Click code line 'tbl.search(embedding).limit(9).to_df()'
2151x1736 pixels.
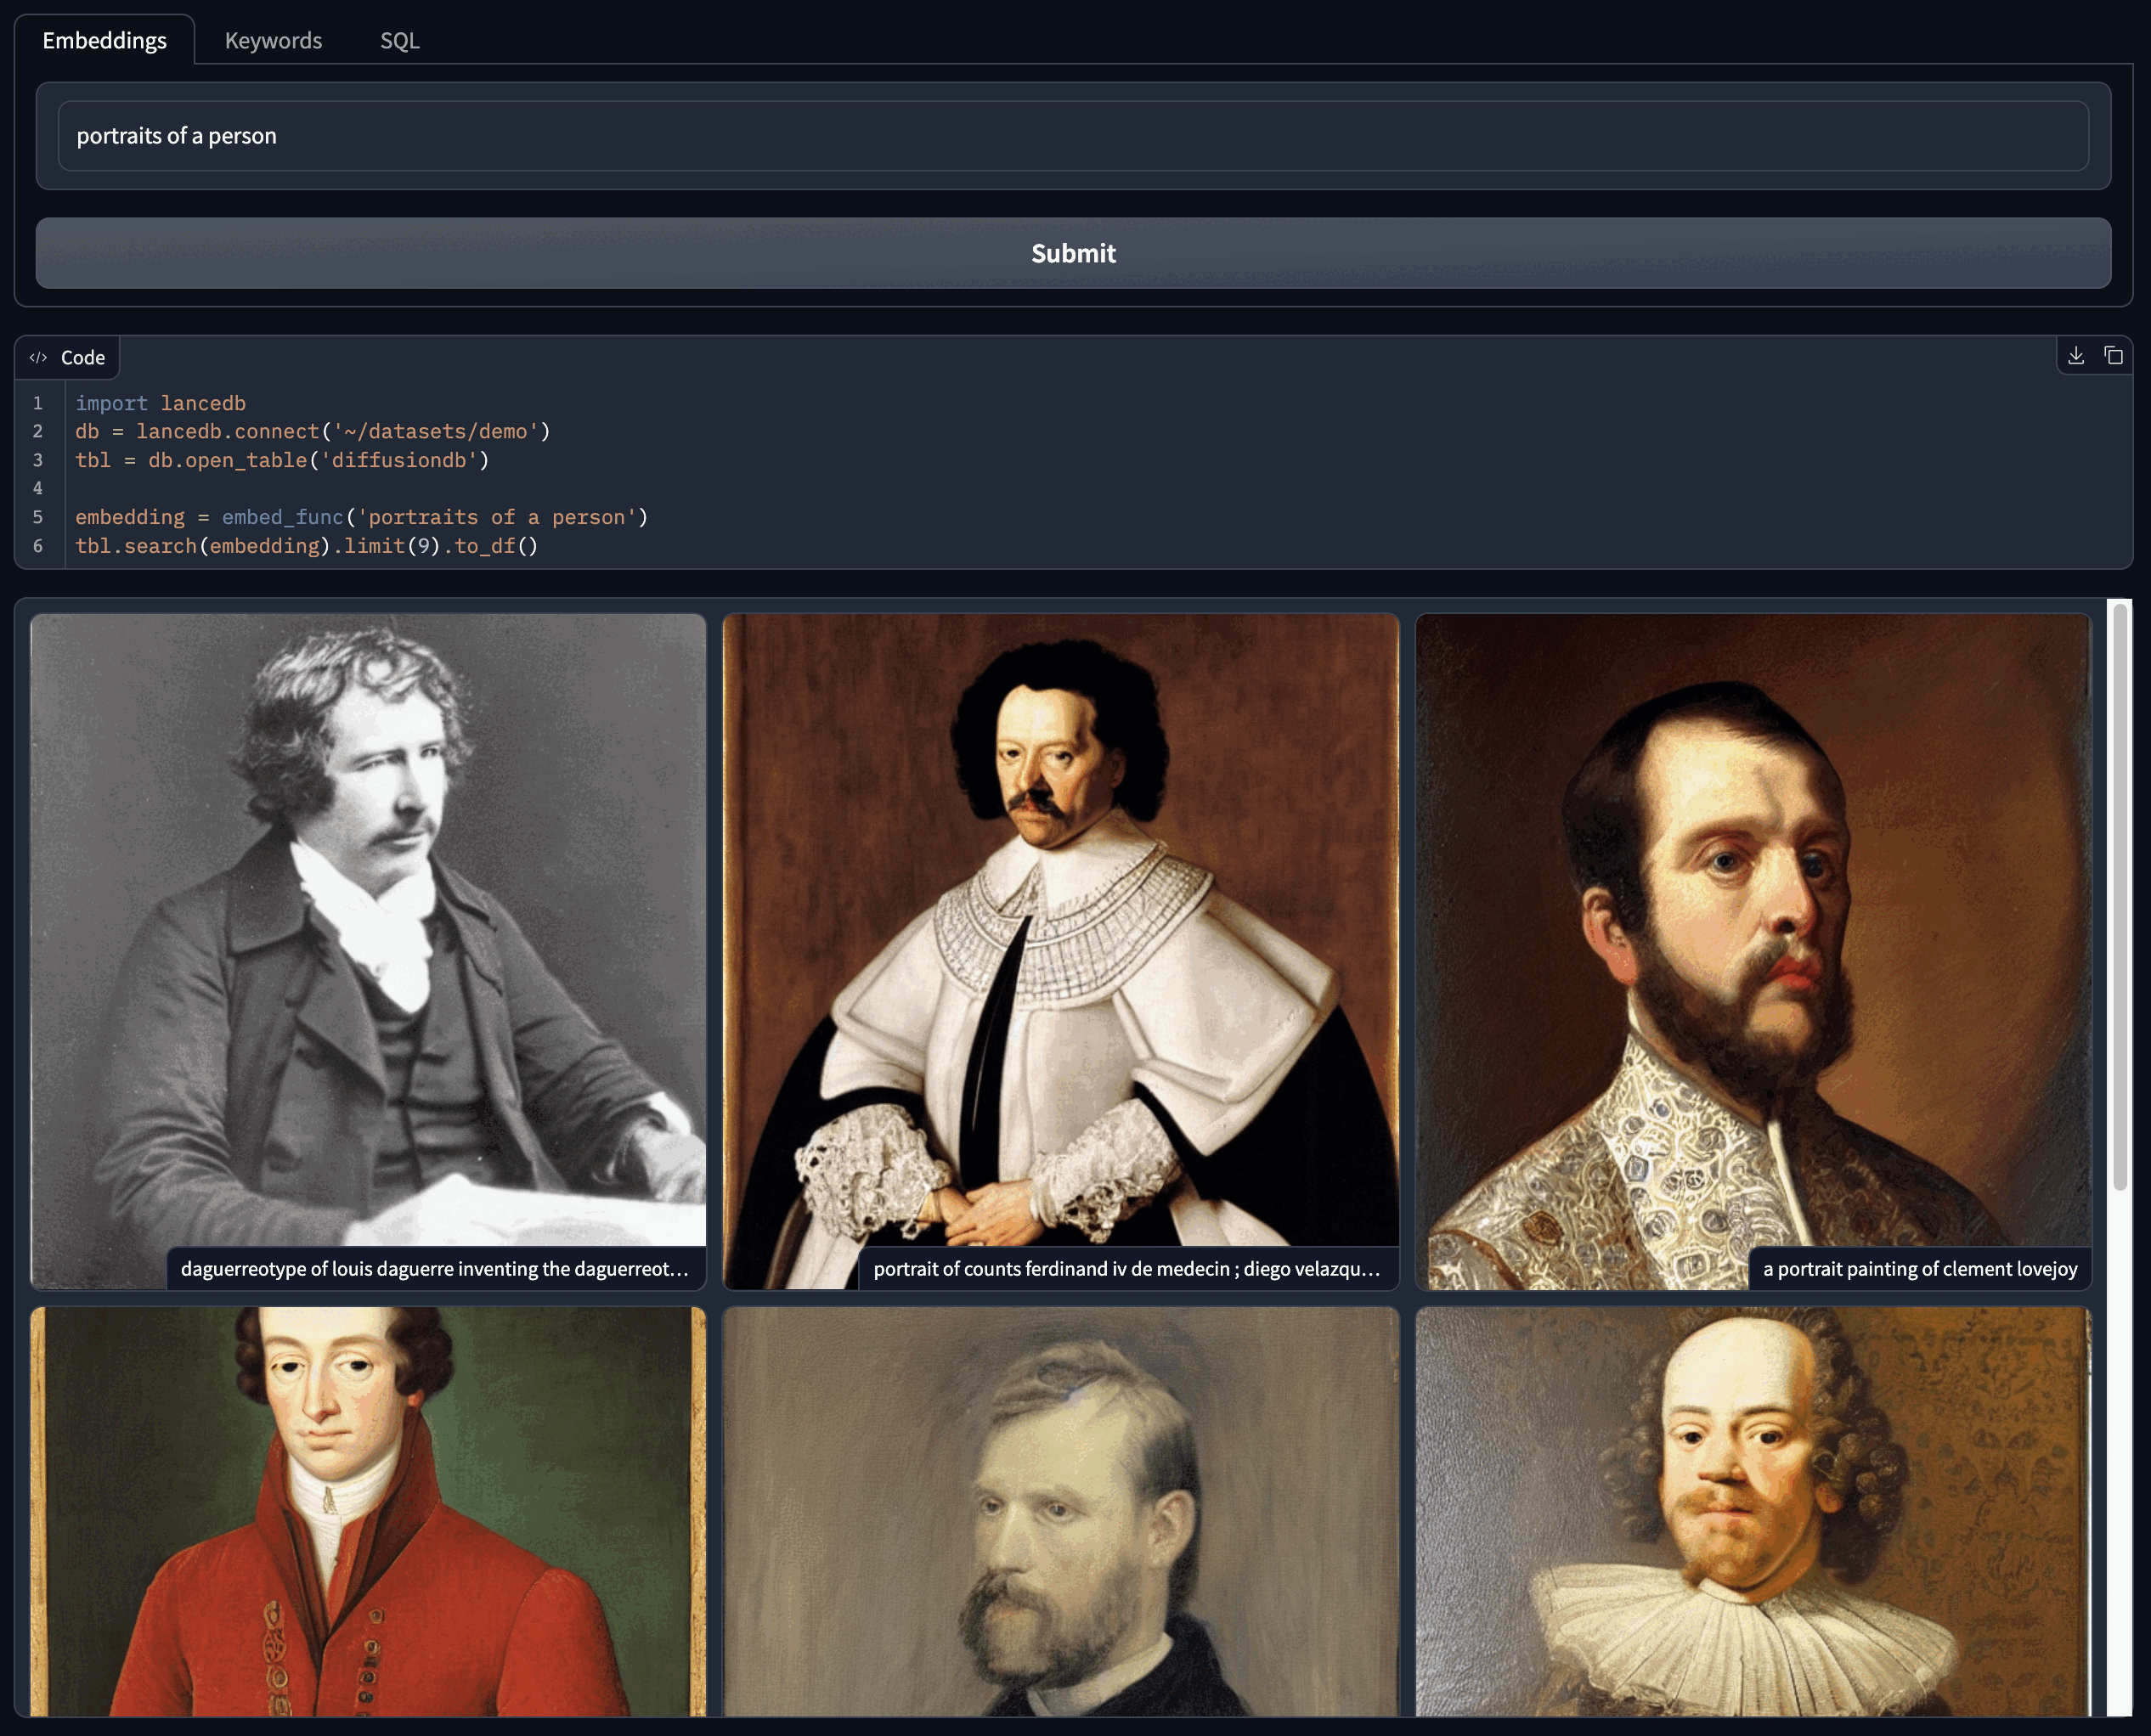pyautogui.click(x=307, y=546)
